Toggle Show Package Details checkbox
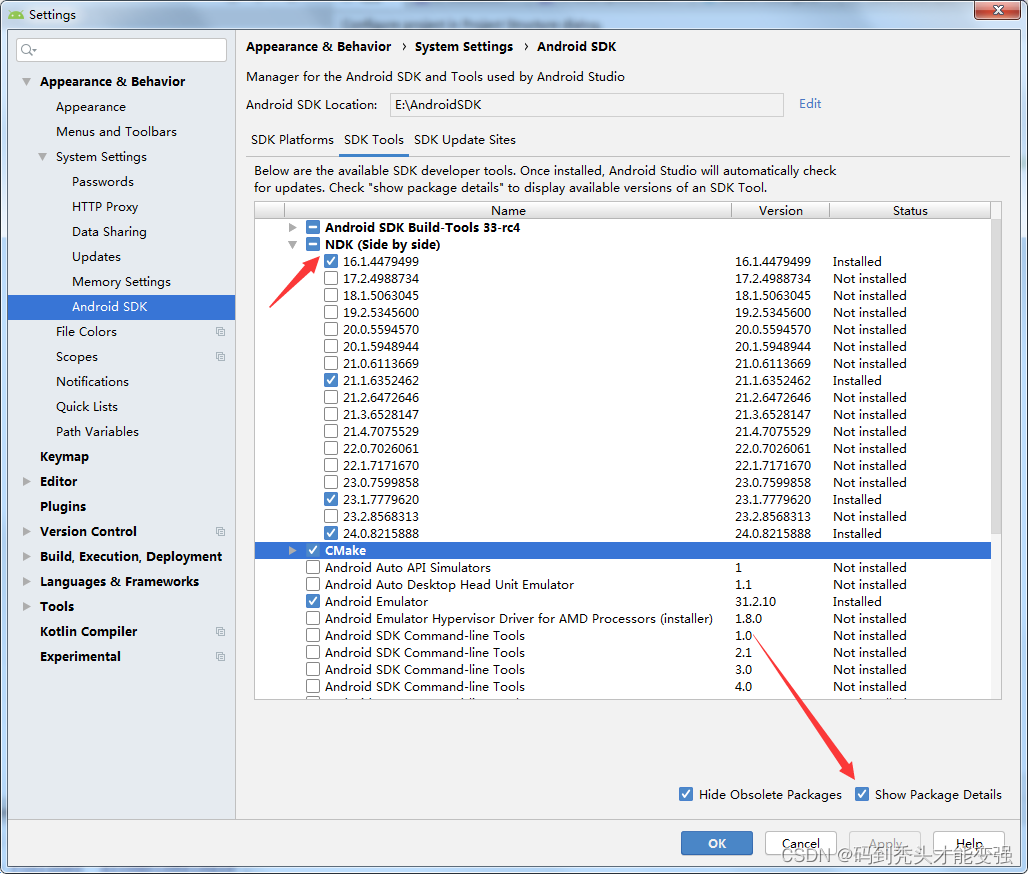 (x=862, y=794)
